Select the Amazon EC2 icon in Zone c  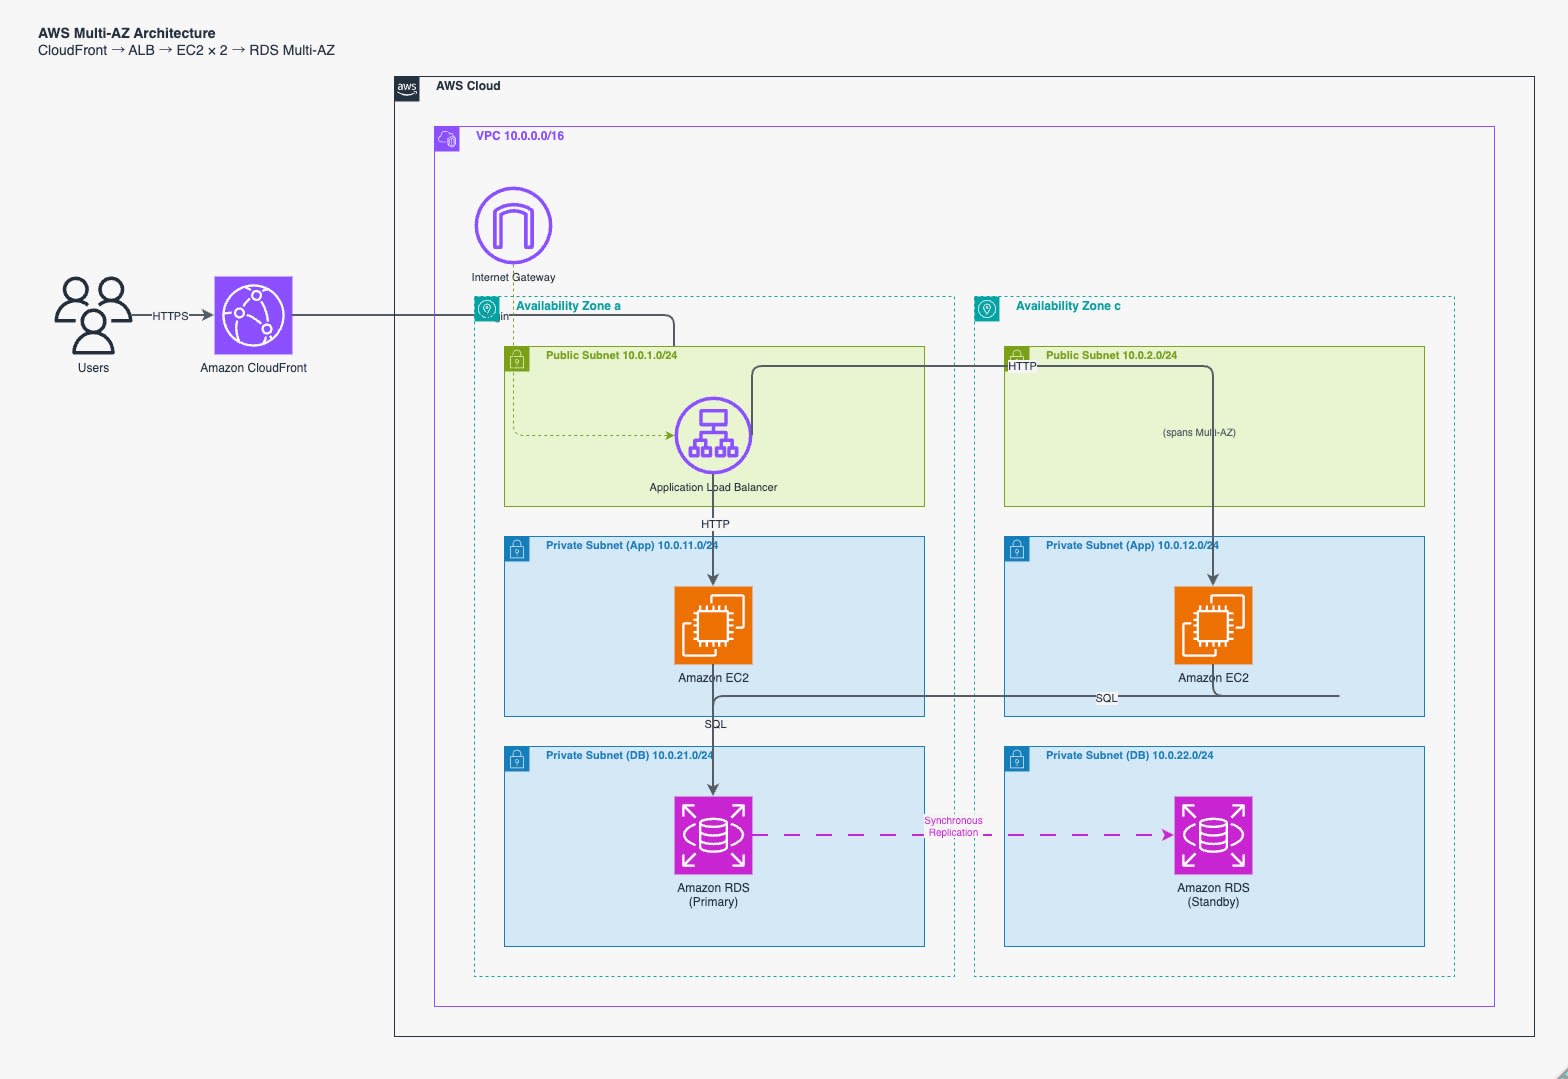(1214, 626)
